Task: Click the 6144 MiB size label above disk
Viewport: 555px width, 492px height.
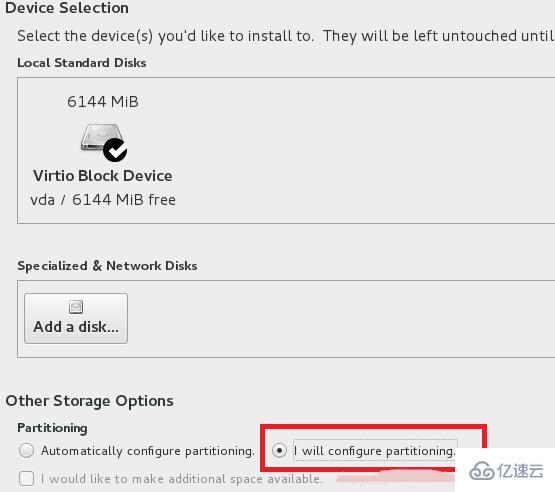Action: pyautogui.click(x=103, y=102)
